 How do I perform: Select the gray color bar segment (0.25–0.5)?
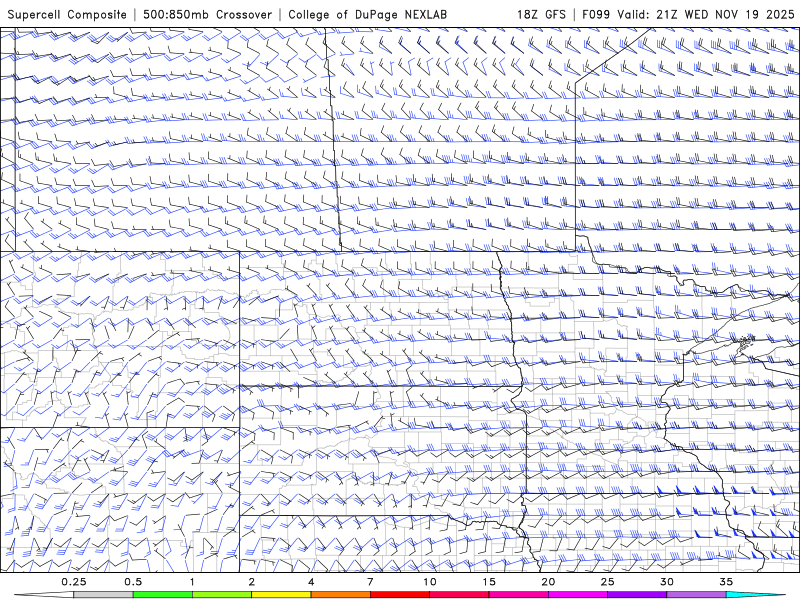click(103, 595)
